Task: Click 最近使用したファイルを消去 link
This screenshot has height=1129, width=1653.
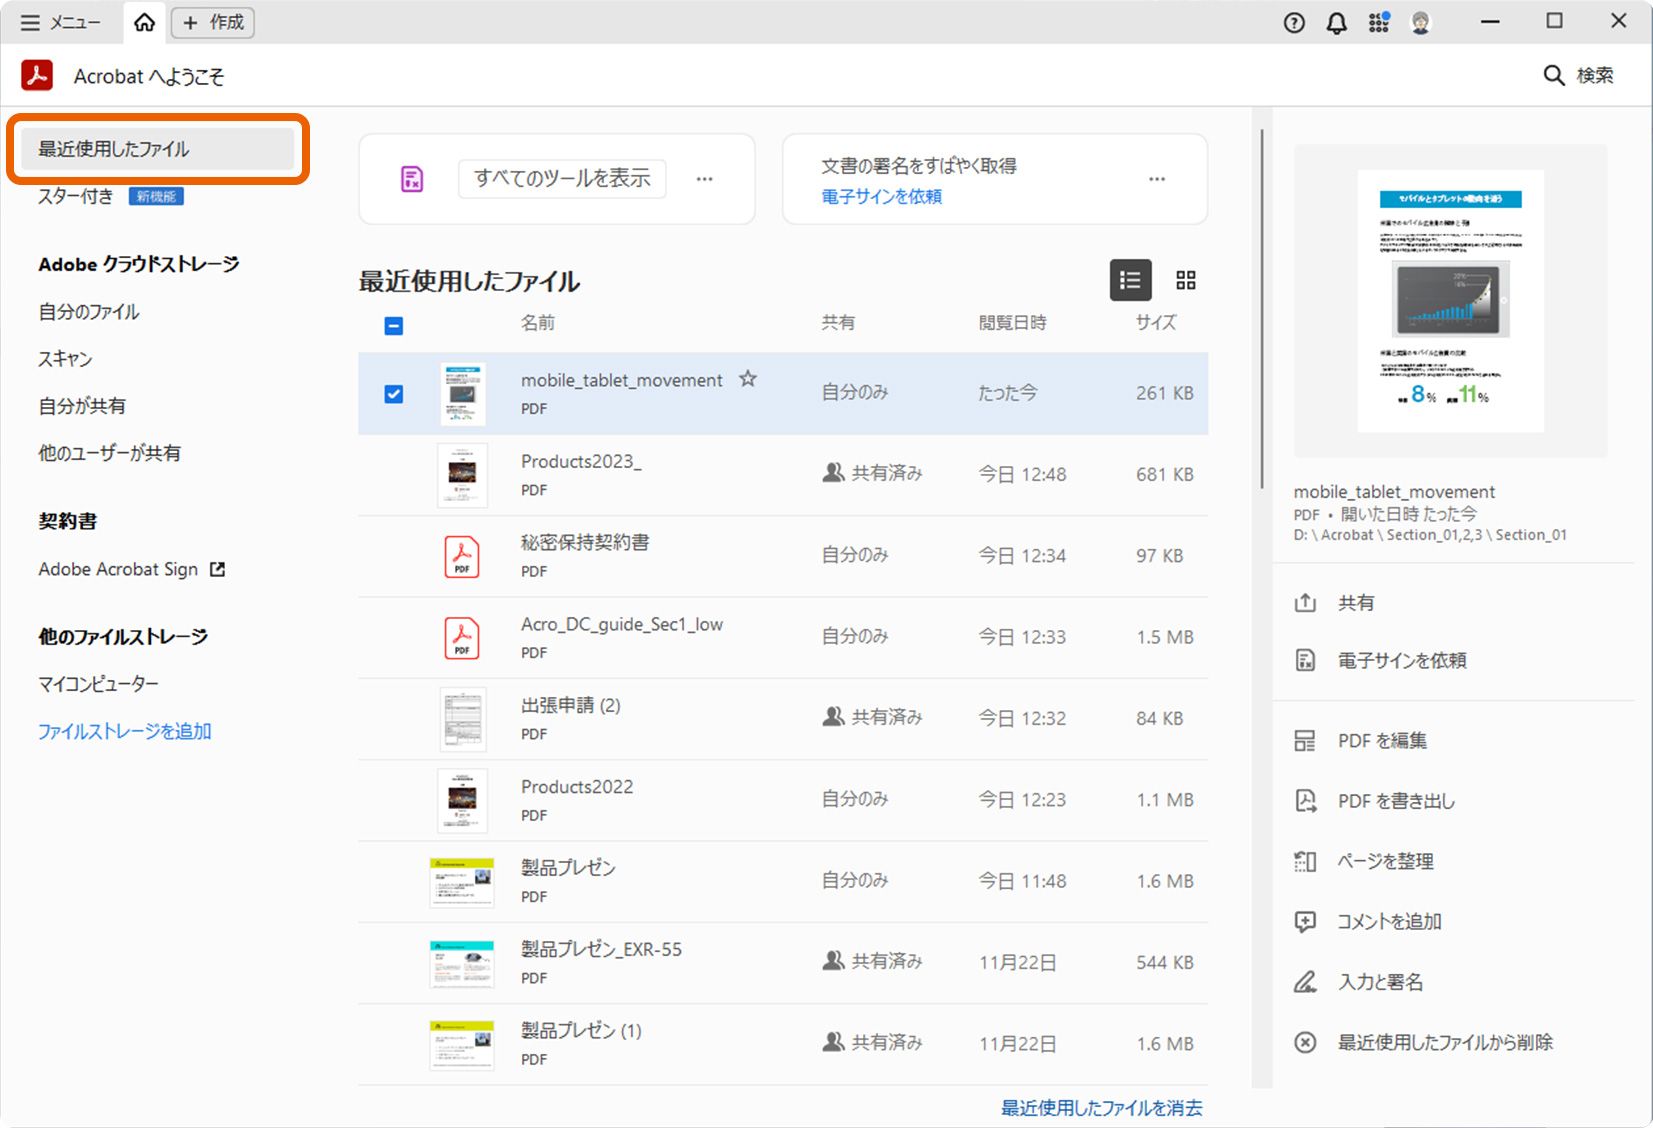Action: click(x=1102, y=1108)
